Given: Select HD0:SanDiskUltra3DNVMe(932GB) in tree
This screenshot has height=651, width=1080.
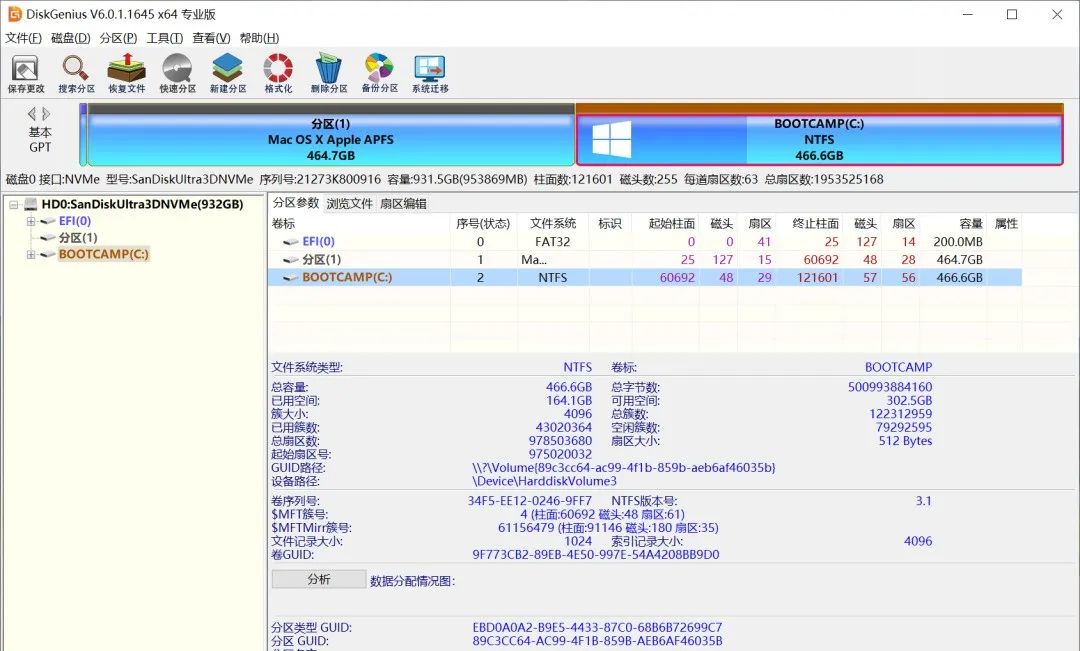Looking at the screenshot, I should (142, 205).
